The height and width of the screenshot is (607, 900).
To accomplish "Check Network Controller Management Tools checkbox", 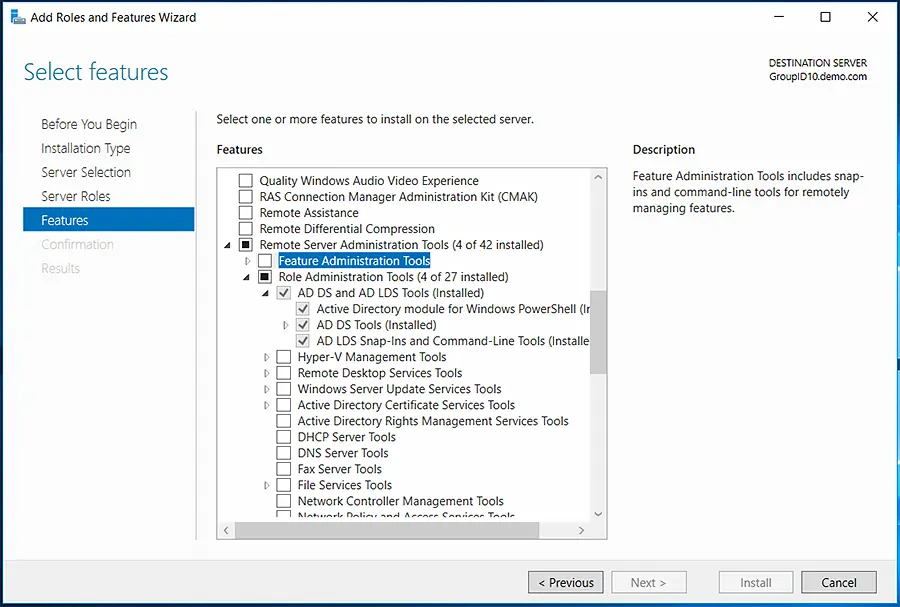I will pyautogui.click(x=284, y=501).
